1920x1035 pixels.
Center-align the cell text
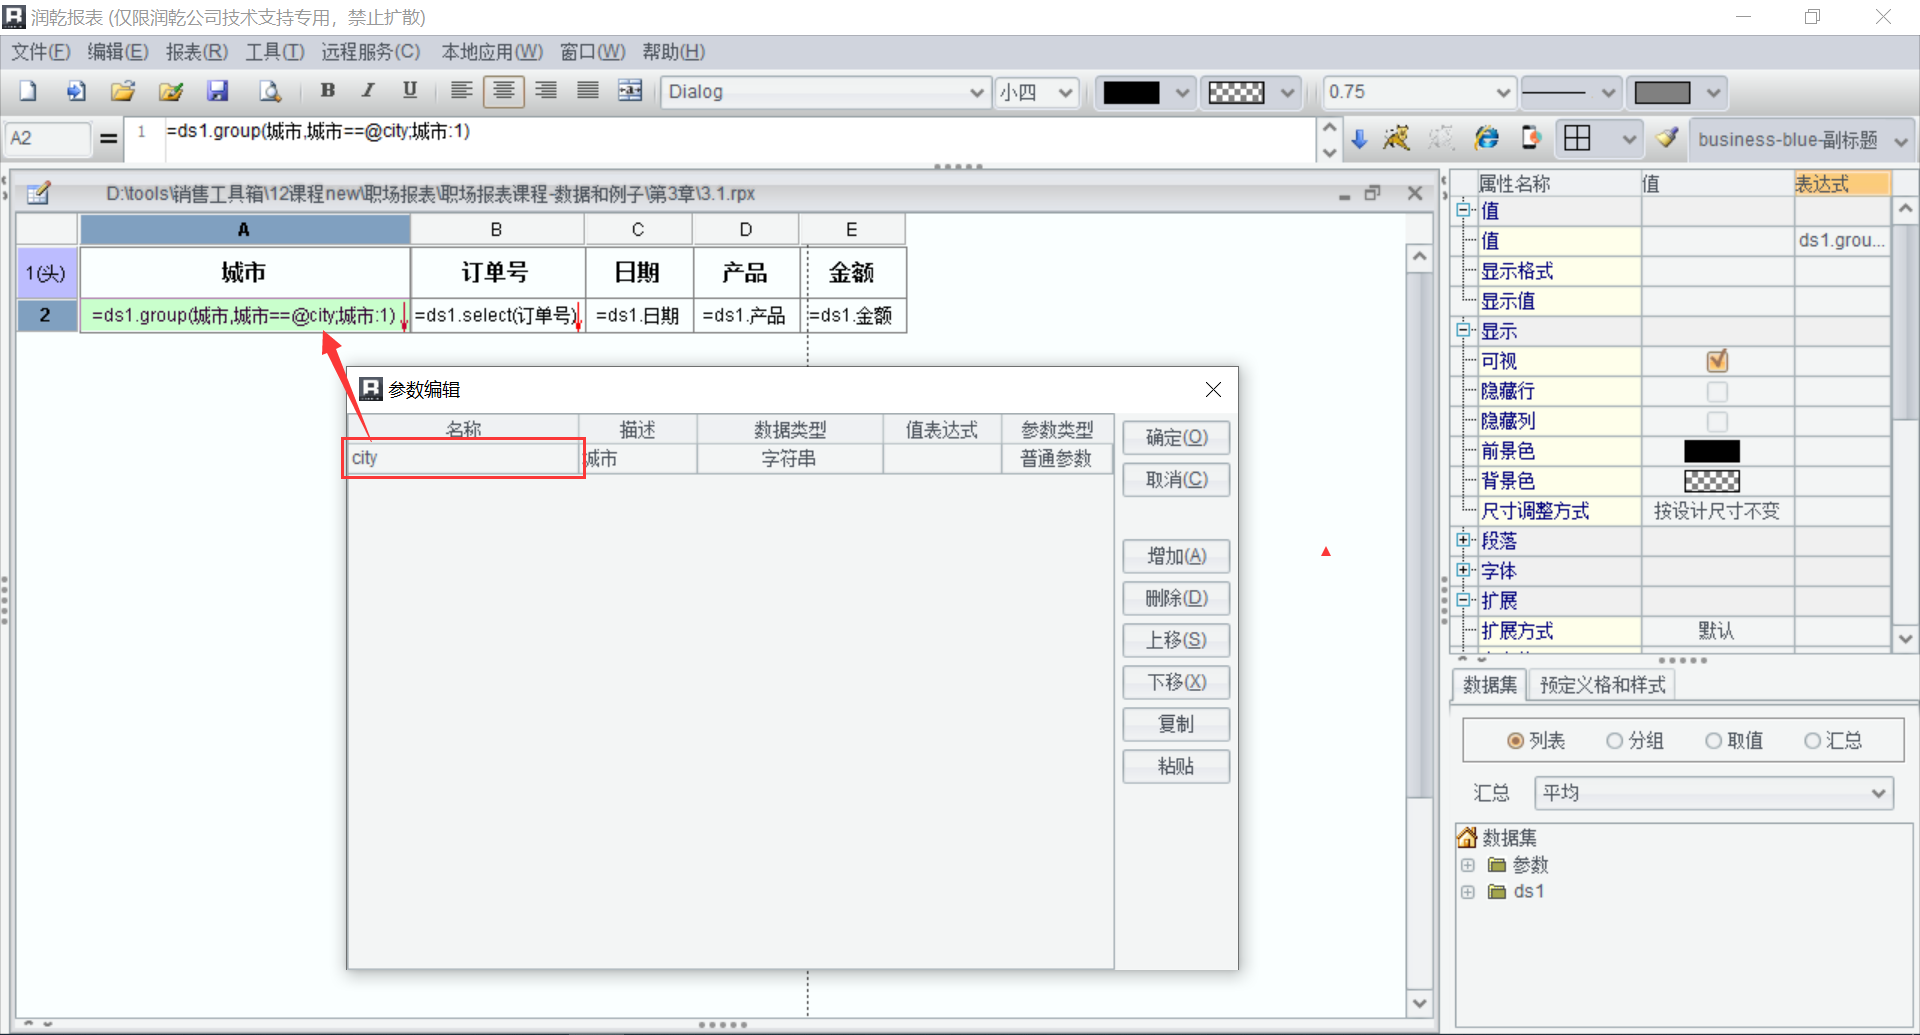pos(503,91)
